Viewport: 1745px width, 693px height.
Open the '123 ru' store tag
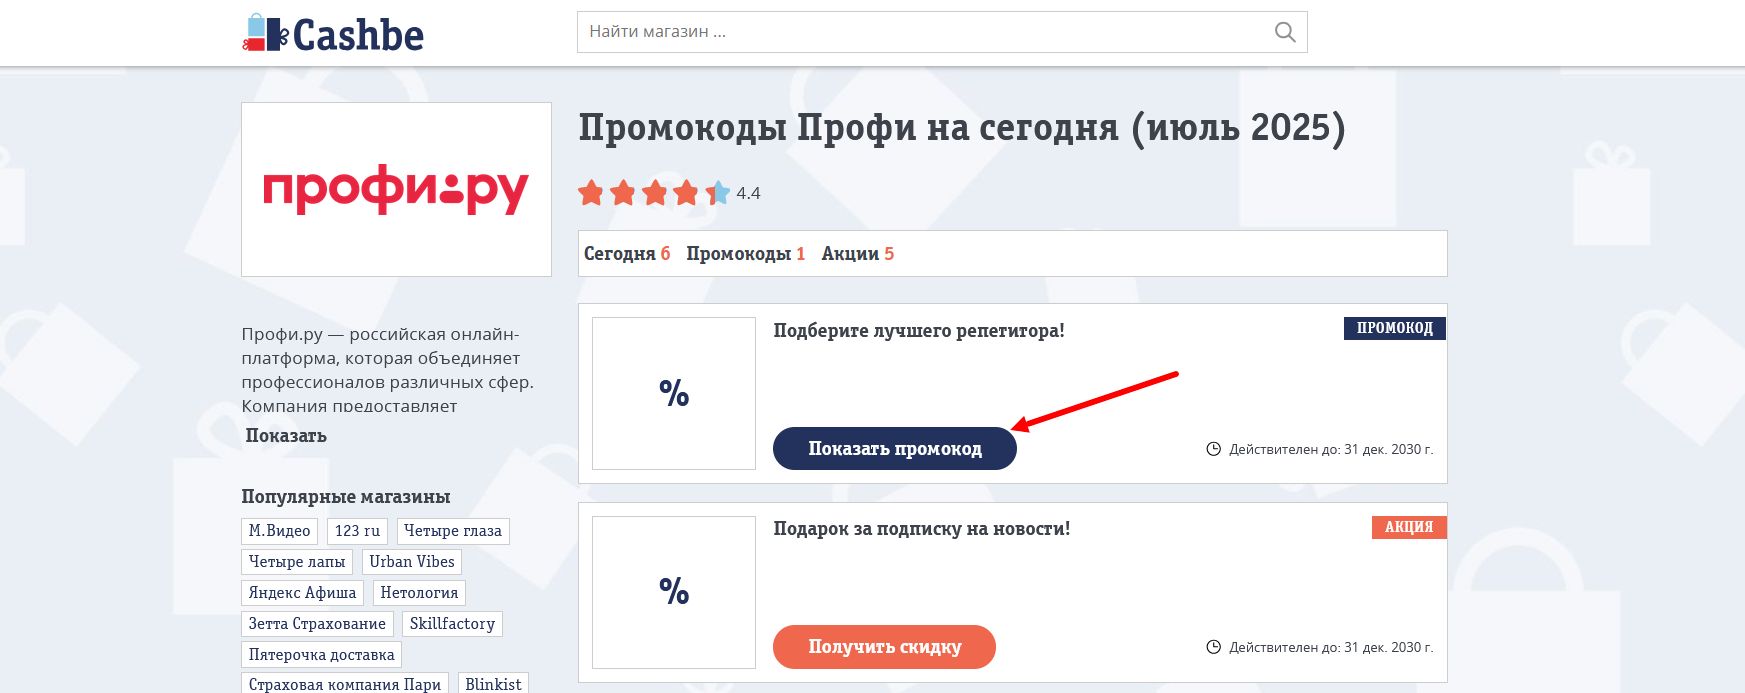point(357,531)
